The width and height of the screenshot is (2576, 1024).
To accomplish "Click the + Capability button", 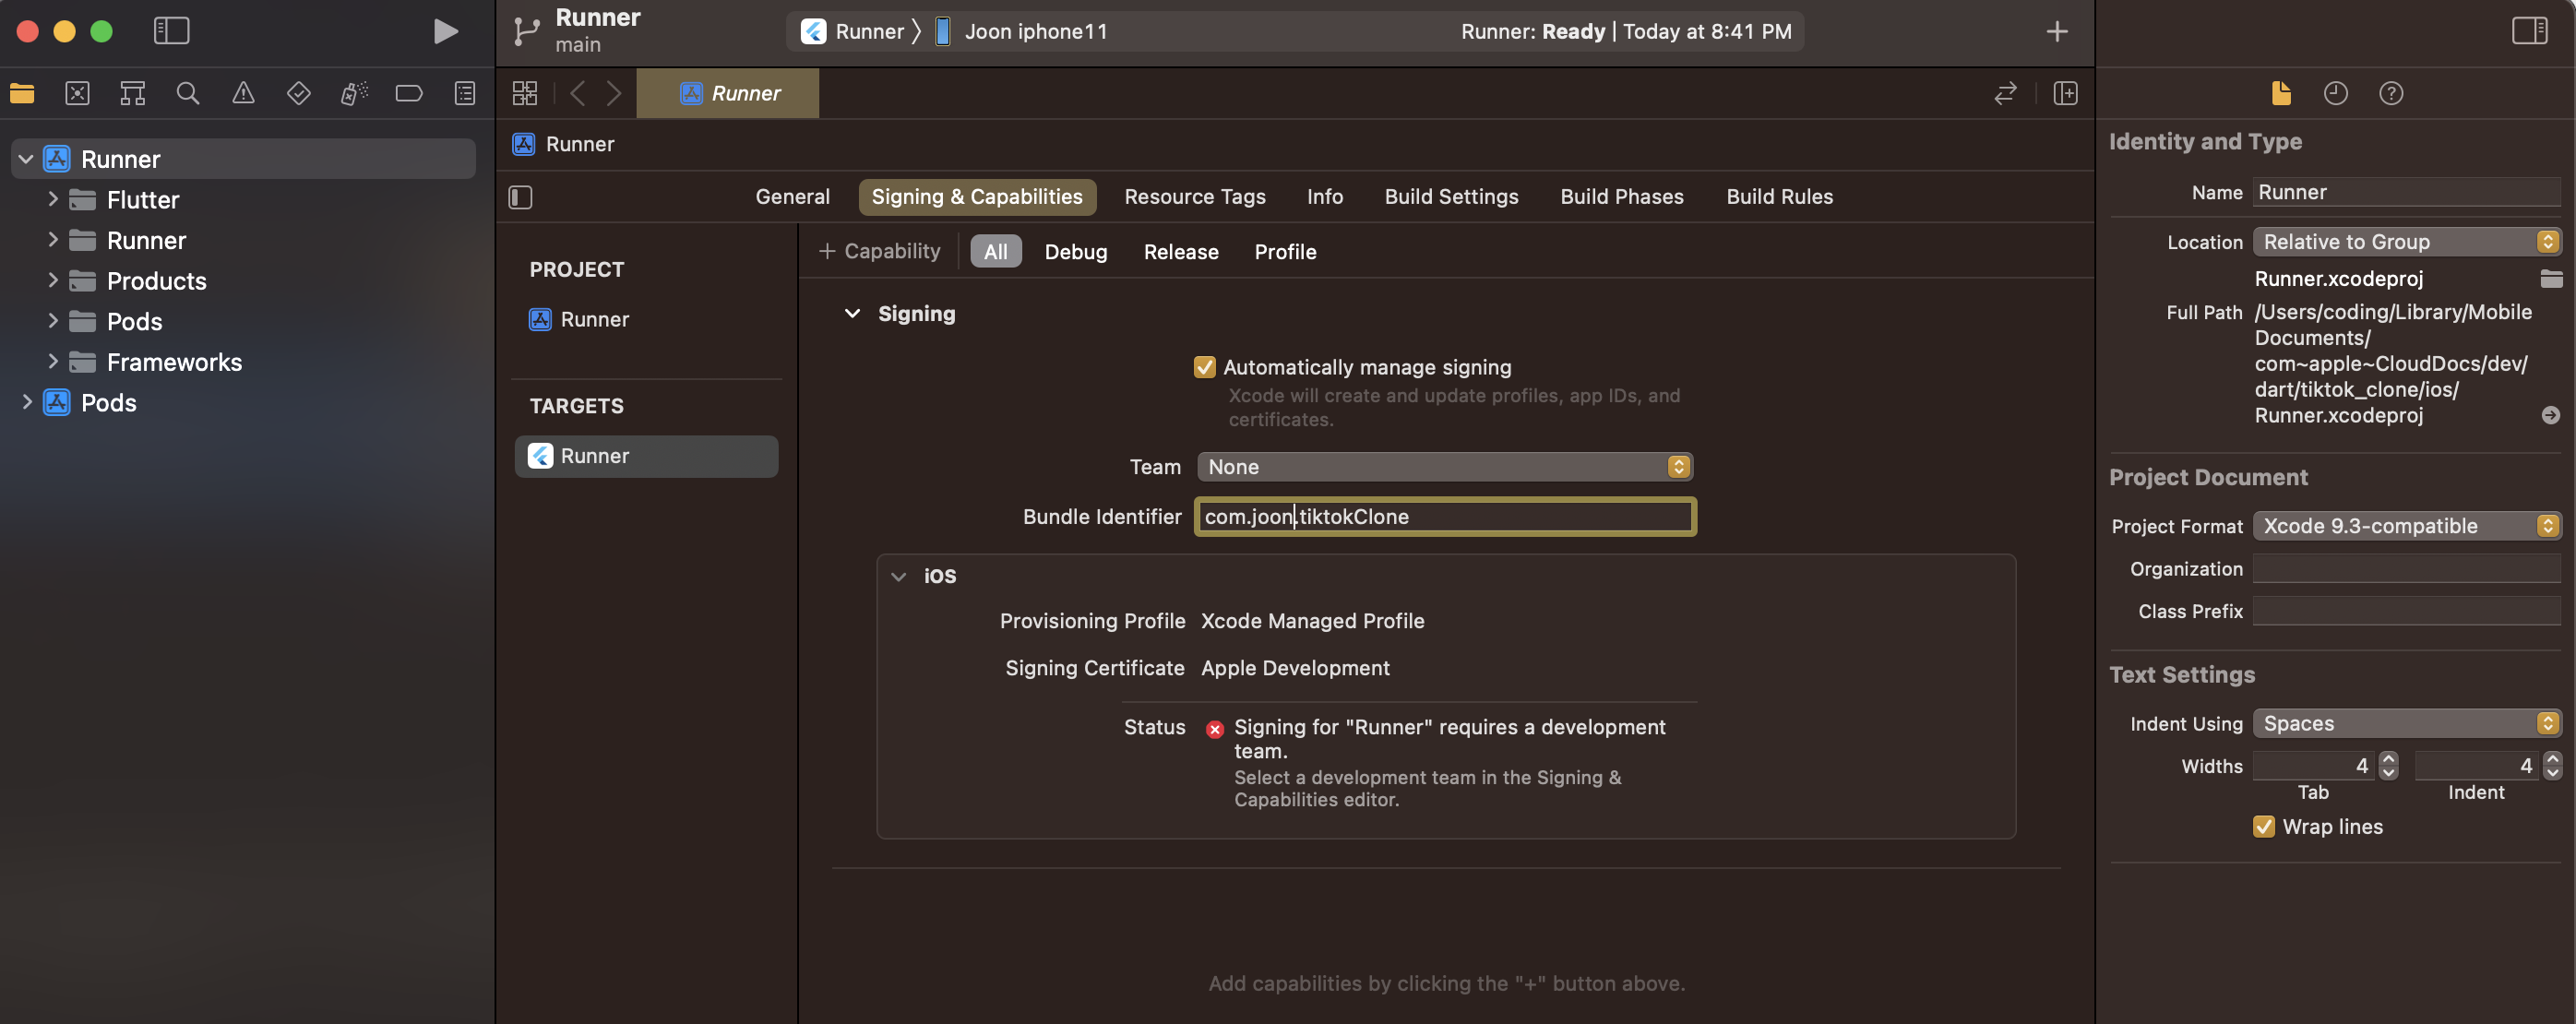I will pos(880,251).
